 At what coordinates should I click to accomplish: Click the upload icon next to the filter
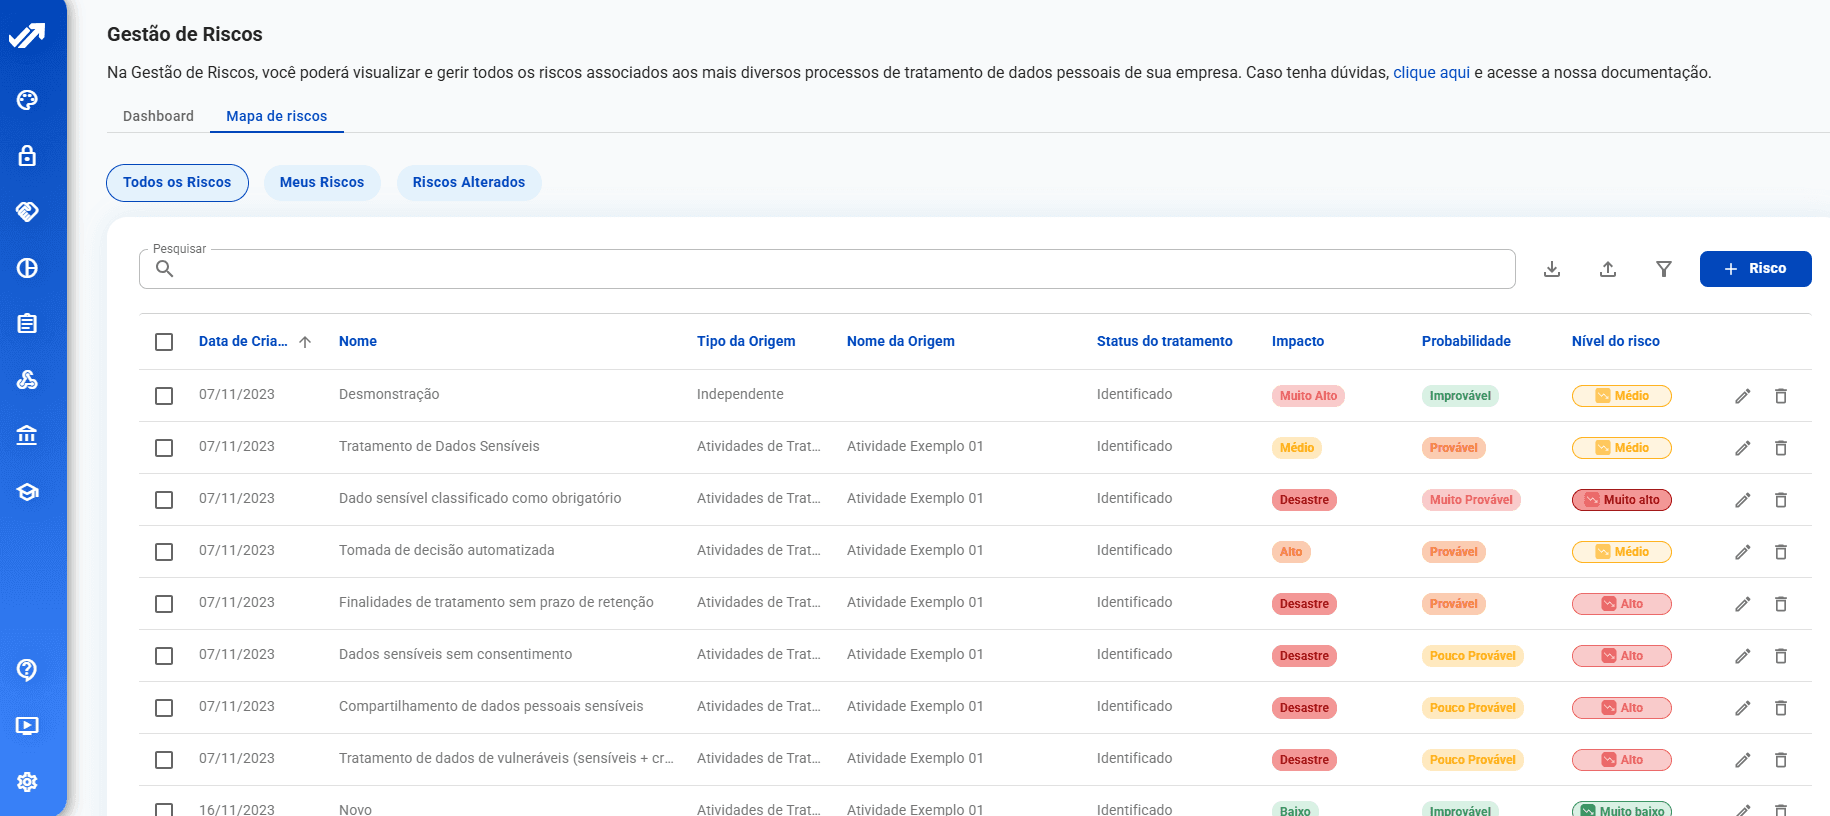tap(1608, 269)
